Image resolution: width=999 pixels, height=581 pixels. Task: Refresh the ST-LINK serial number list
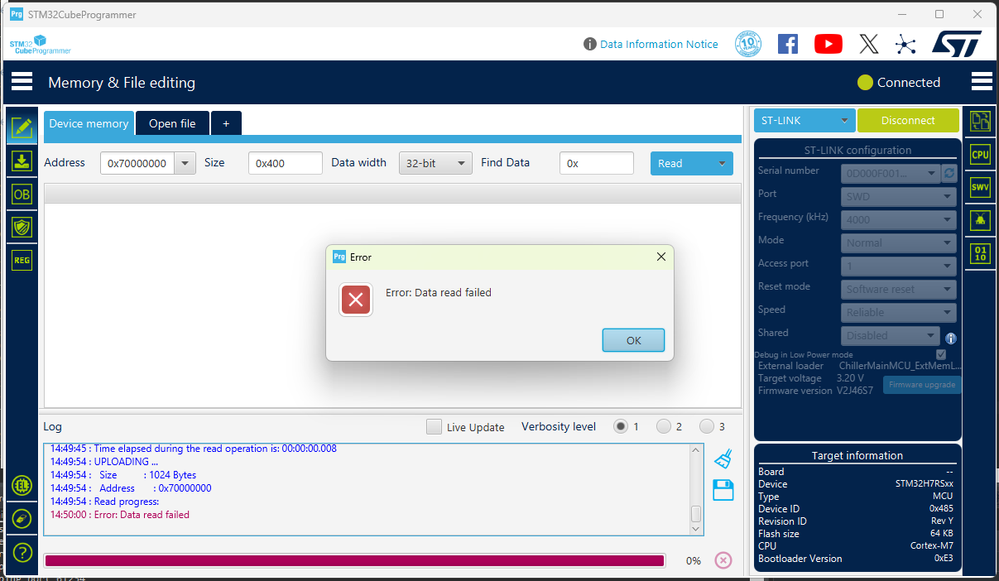click(x=949, y=173)
